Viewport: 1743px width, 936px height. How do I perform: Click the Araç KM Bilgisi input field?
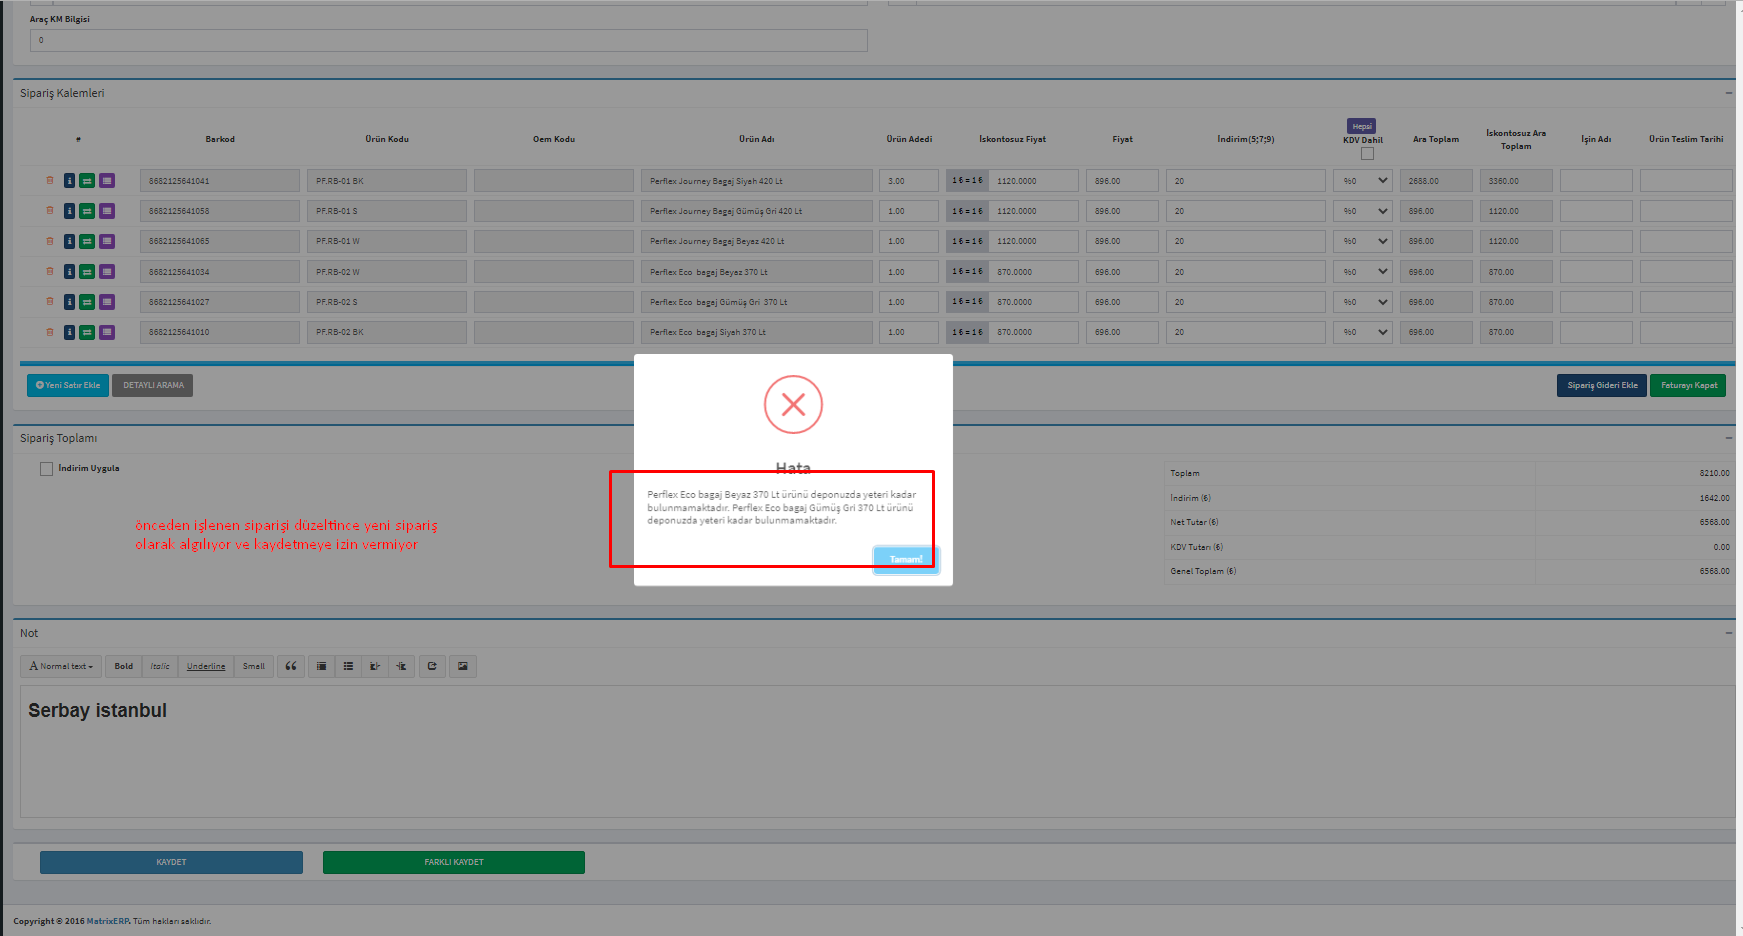click(448, 40)
